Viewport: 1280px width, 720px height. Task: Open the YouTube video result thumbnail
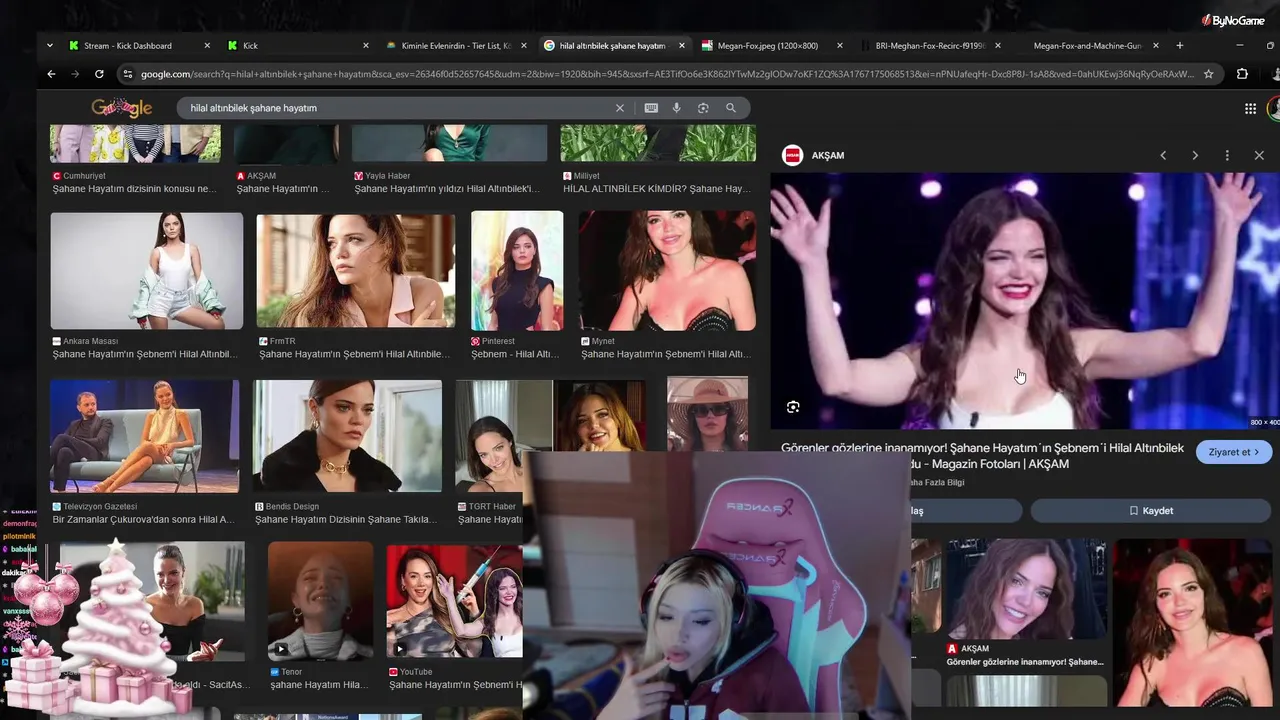coord(454,600)
